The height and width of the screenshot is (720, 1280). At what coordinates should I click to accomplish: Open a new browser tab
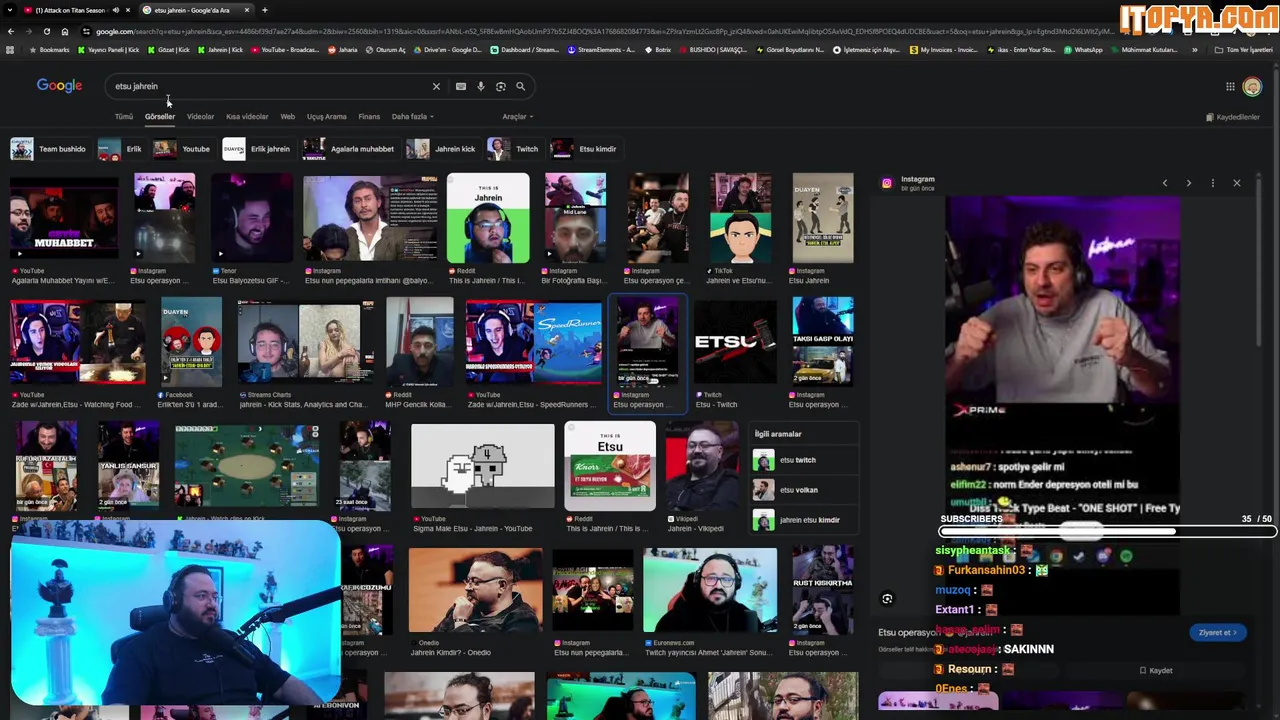click(x=264, y=10)
